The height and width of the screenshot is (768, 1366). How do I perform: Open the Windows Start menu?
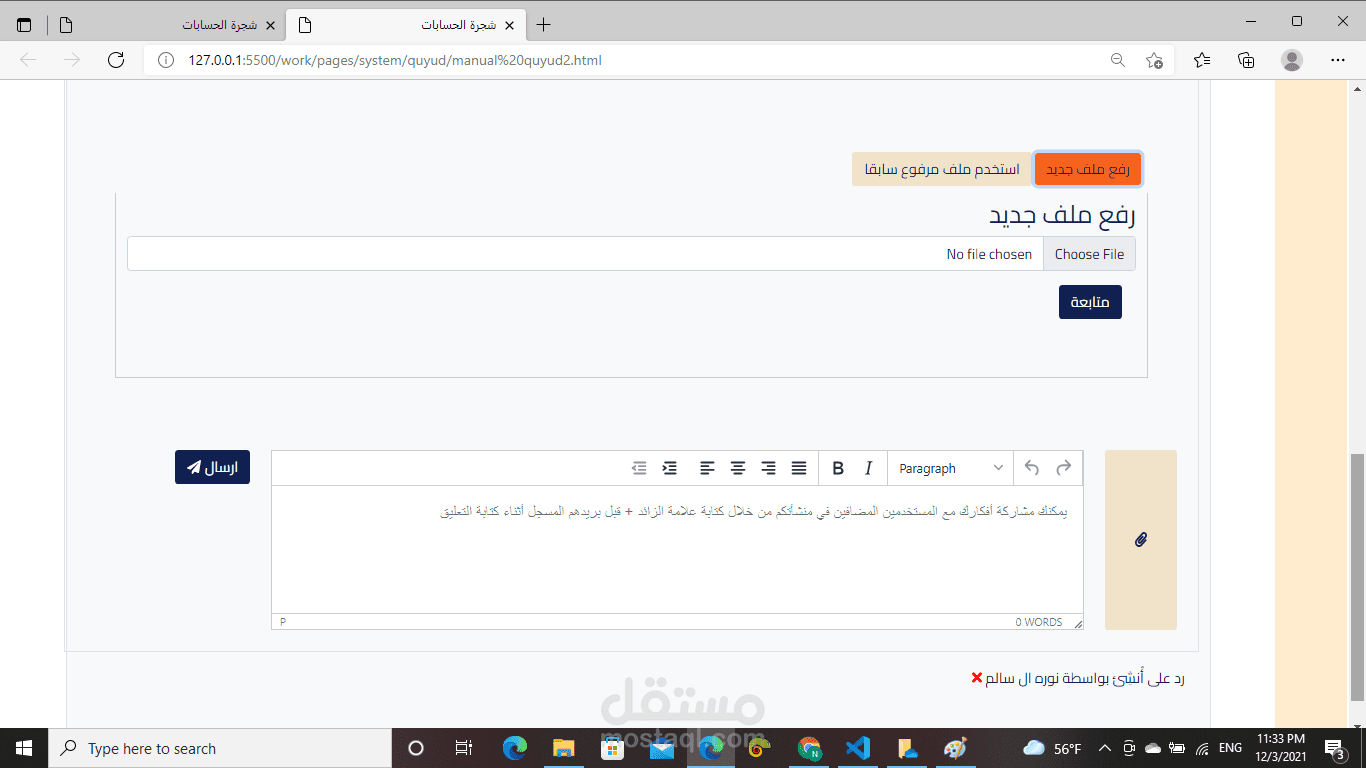coord(24,748)
